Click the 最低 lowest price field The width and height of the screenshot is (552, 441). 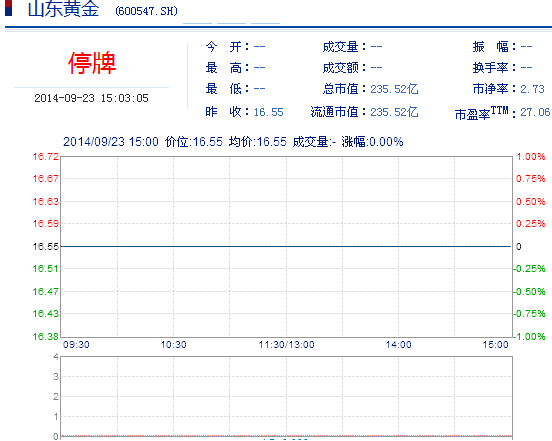point(235,89)
